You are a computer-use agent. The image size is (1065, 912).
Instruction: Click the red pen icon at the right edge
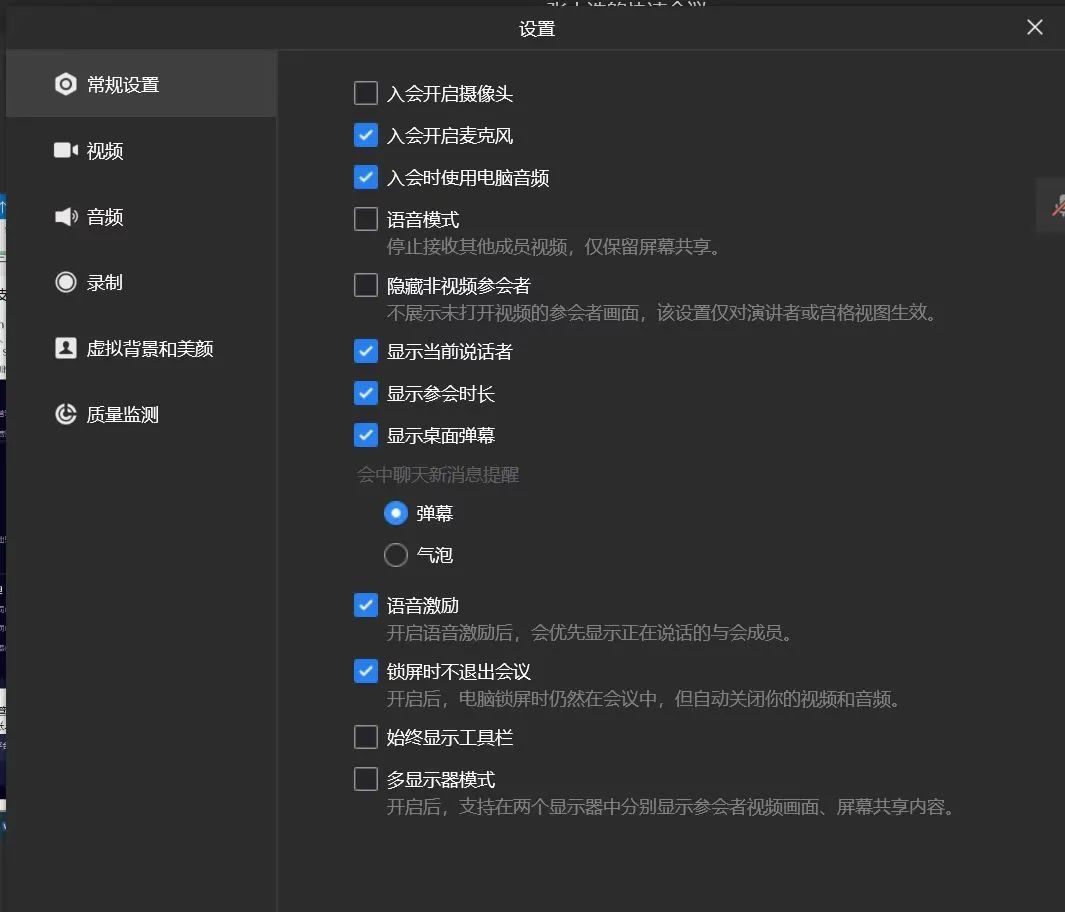pos(1057,206)
